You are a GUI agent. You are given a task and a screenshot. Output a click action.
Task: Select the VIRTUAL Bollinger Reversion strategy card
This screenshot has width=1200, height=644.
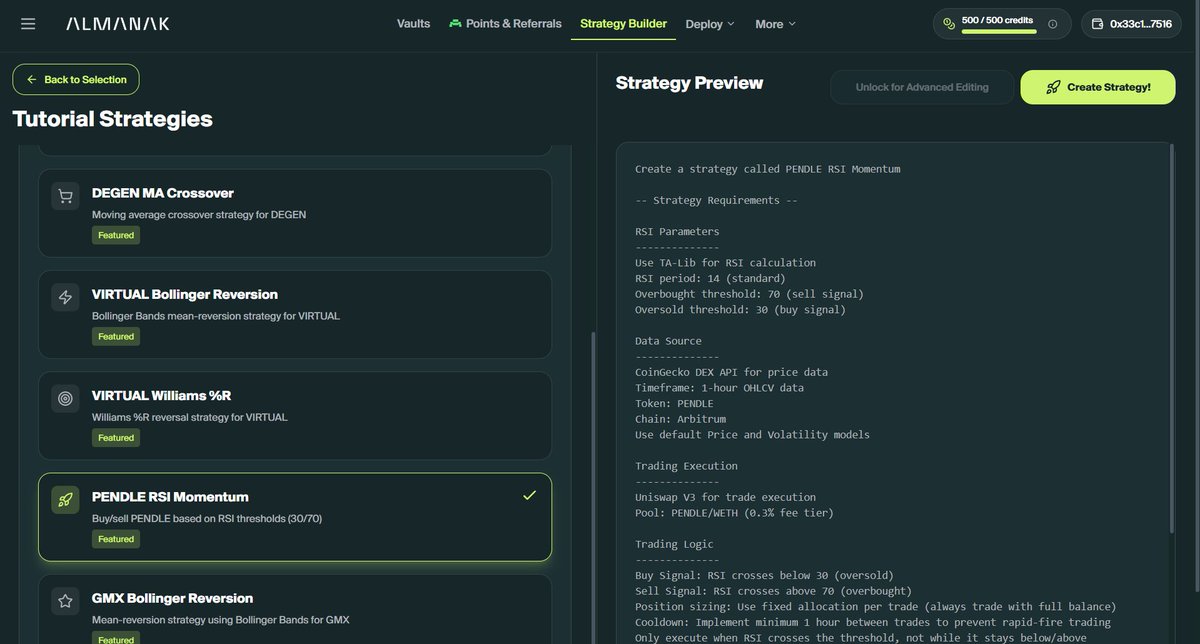295,314
